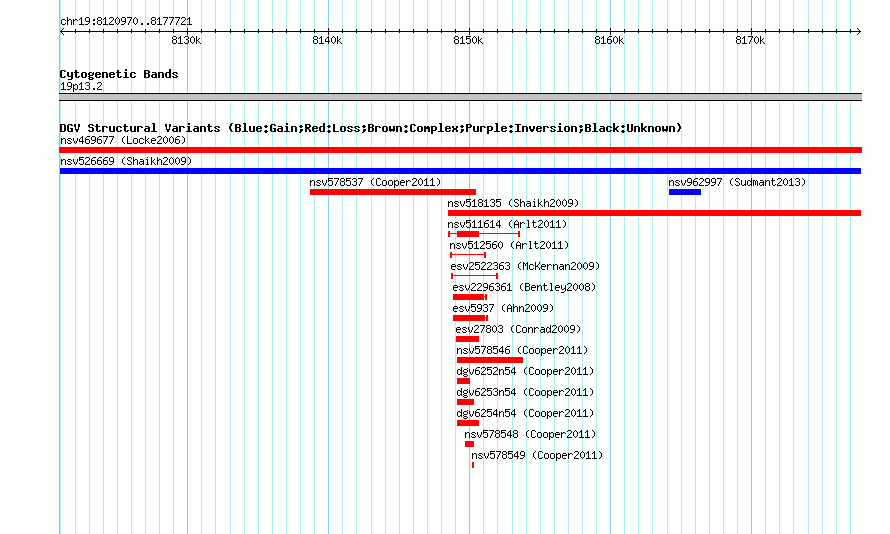This screenshot has height=534, width=890.
Task: Select the nsv578537 (Cooper2011) red bar
Action: (393, 192)
